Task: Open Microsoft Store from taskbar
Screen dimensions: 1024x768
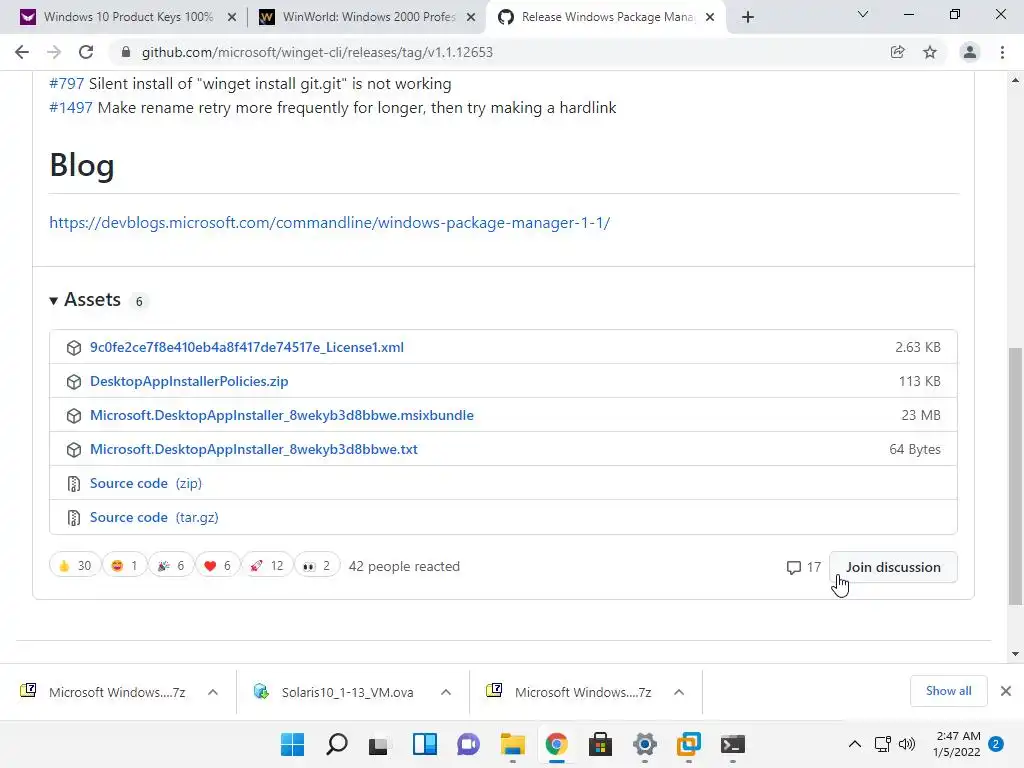Action: coord(600,744)
